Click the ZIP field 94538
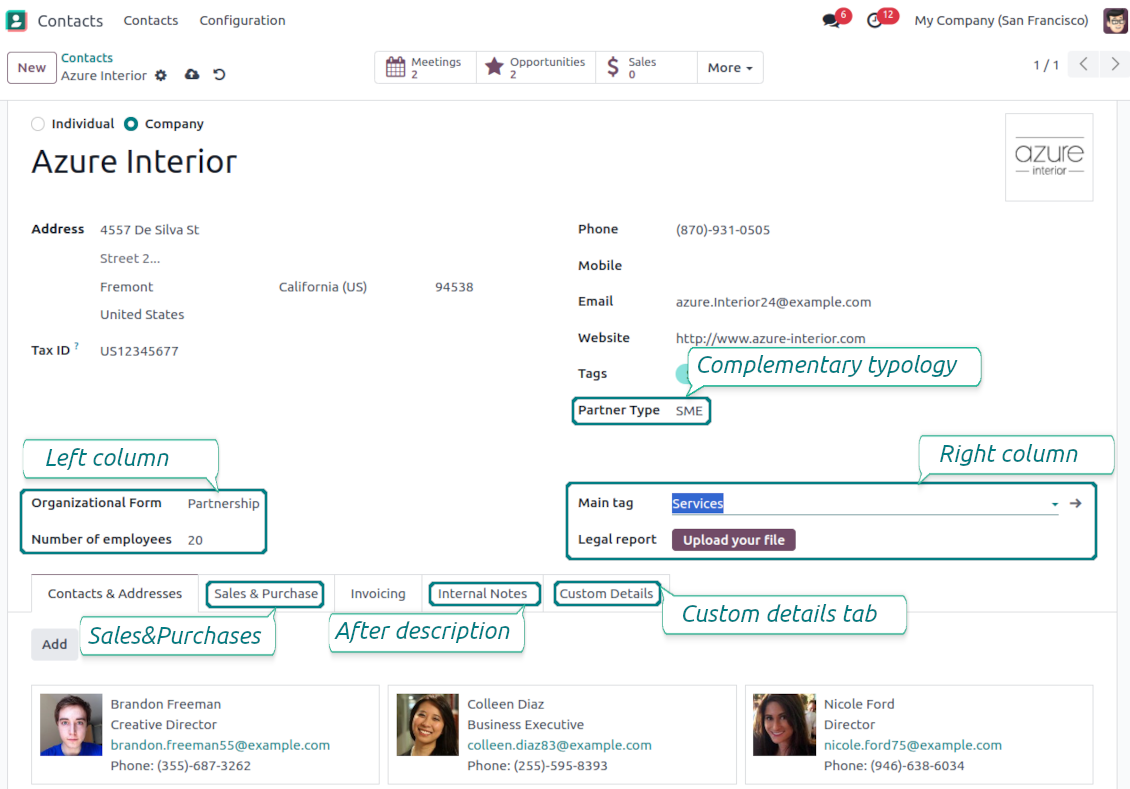The width and height of the screenshot is (1130, 789). (454, 287)
